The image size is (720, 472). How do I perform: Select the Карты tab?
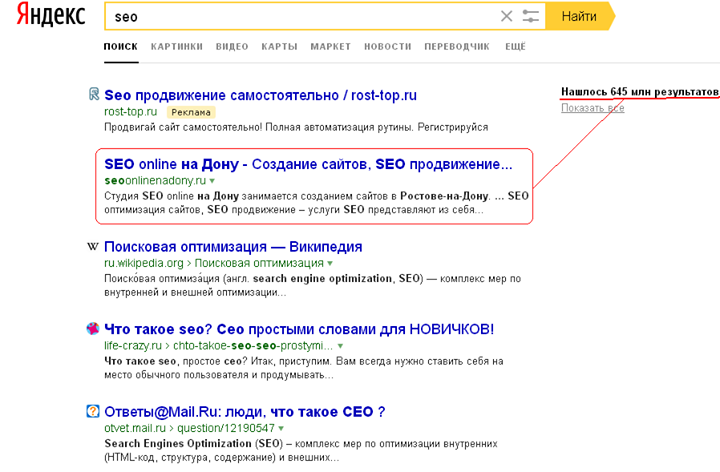pyautogui.click(x=279, y=46)
